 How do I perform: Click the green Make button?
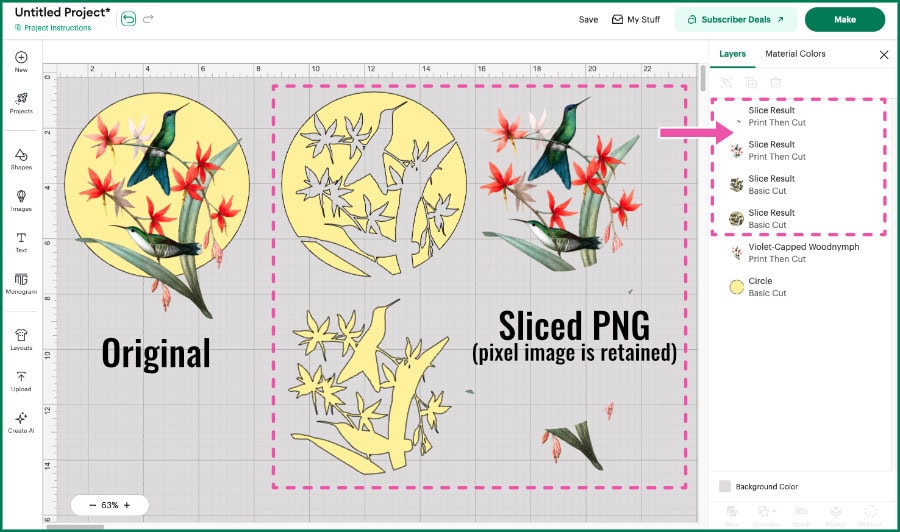click(845, 20)
